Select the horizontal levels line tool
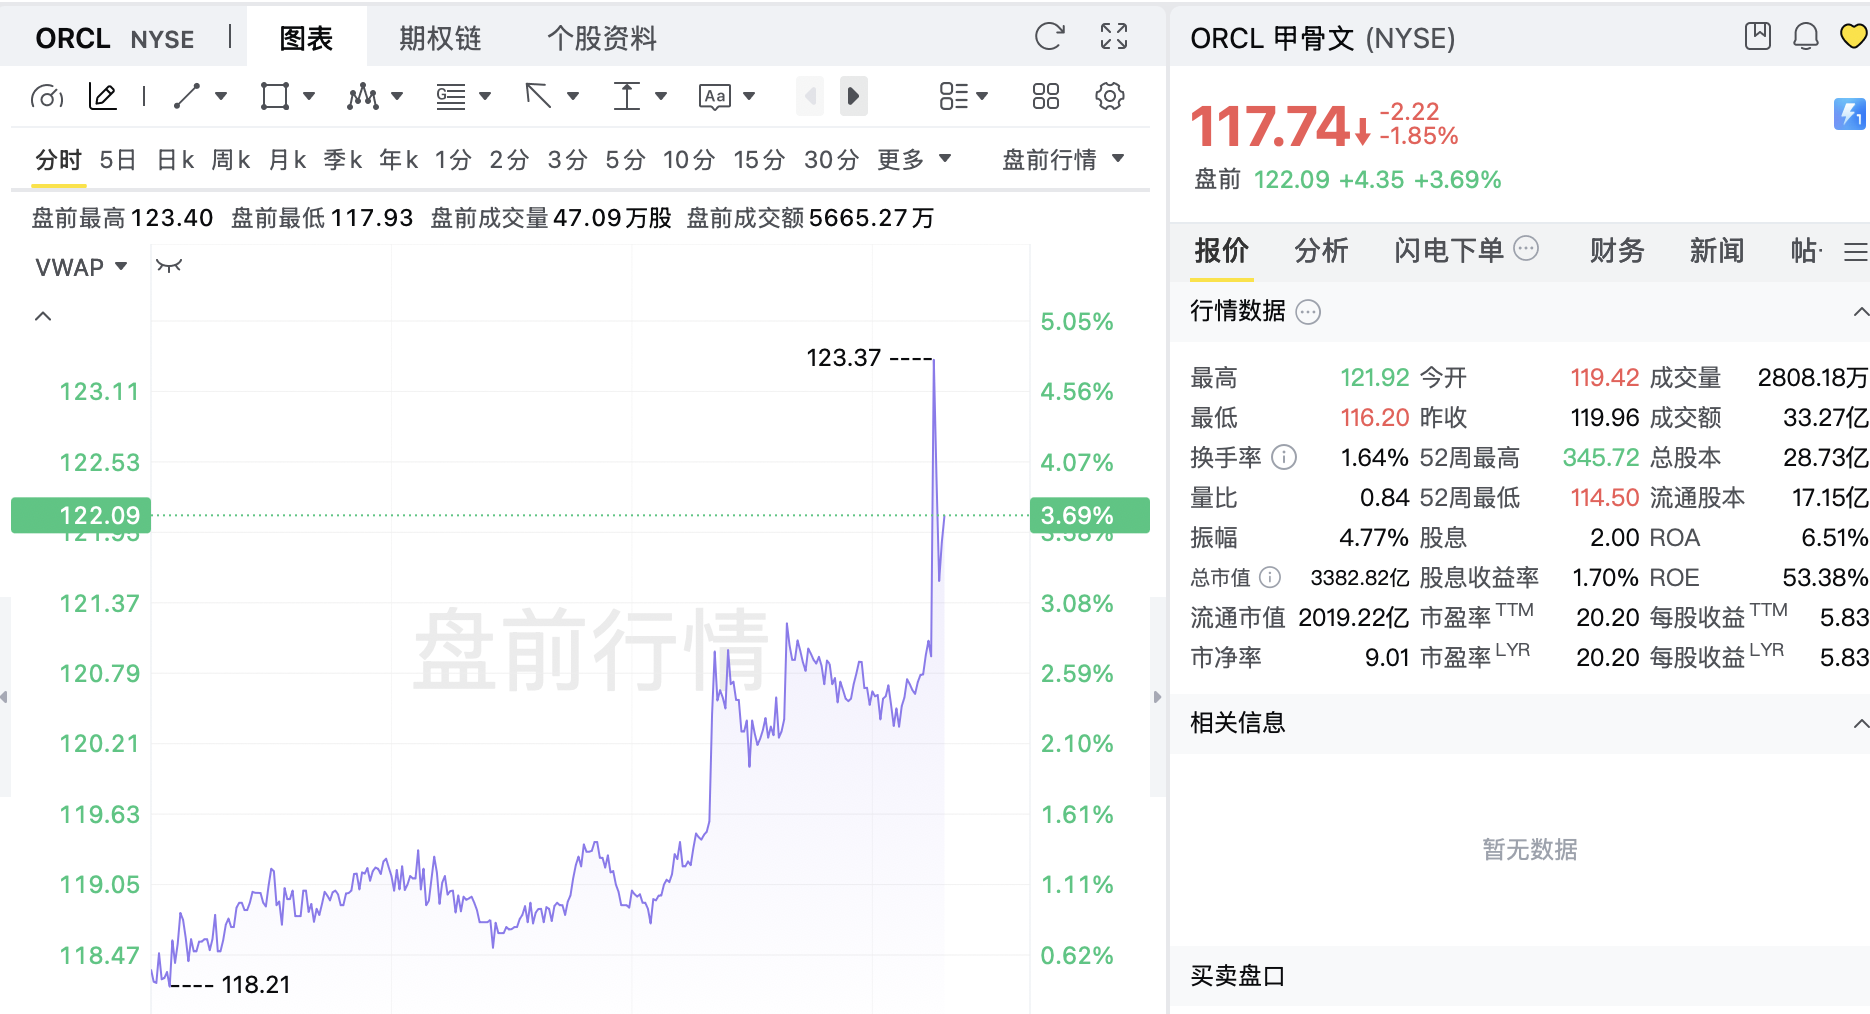 [451, 96]
